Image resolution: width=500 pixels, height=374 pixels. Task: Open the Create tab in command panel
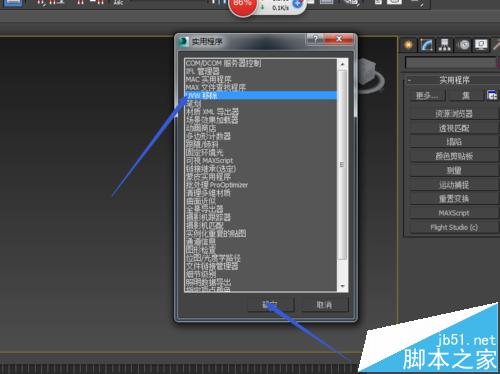click(408, 45)
